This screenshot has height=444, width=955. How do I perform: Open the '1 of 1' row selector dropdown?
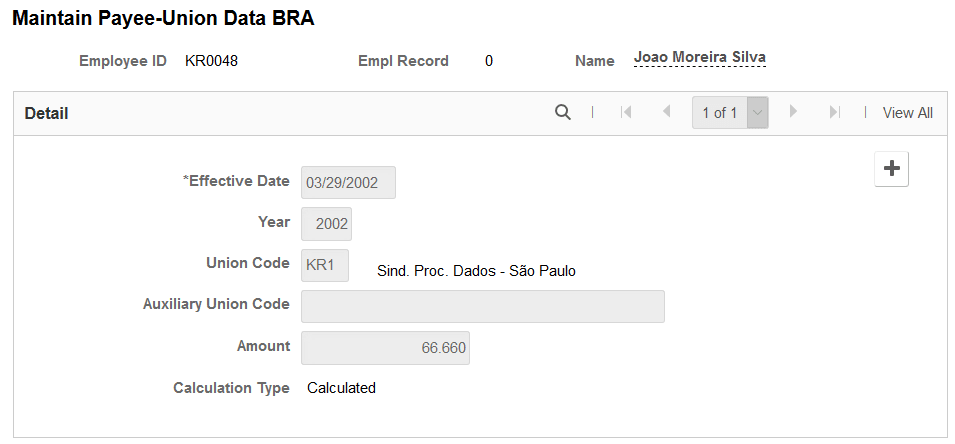[x=730, y=113]
